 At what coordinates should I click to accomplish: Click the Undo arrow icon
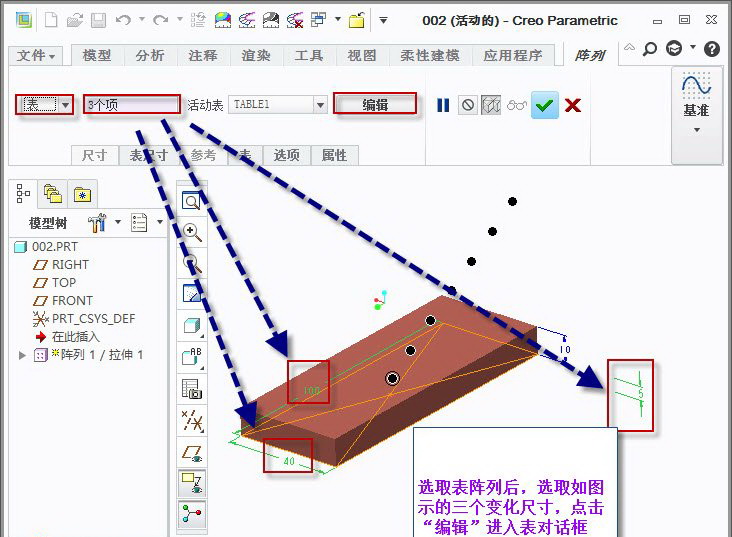pyautogui.click(x=124, y=20)
